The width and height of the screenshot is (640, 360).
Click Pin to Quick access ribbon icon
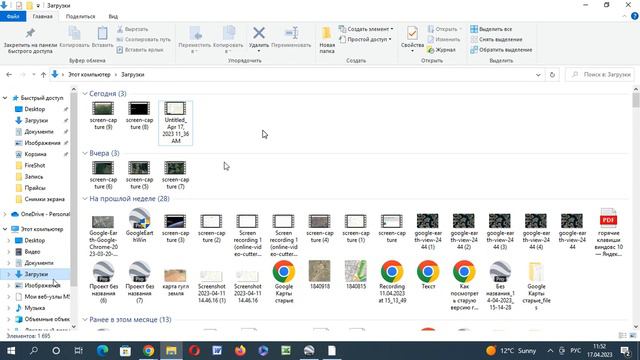tap(30, 33)
